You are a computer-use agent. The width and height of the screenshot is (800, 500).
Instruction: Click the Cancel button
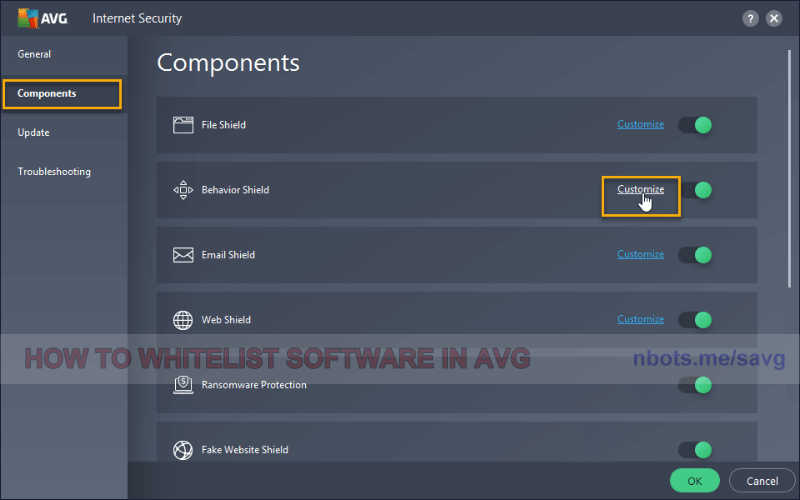[x=762, y=481]
